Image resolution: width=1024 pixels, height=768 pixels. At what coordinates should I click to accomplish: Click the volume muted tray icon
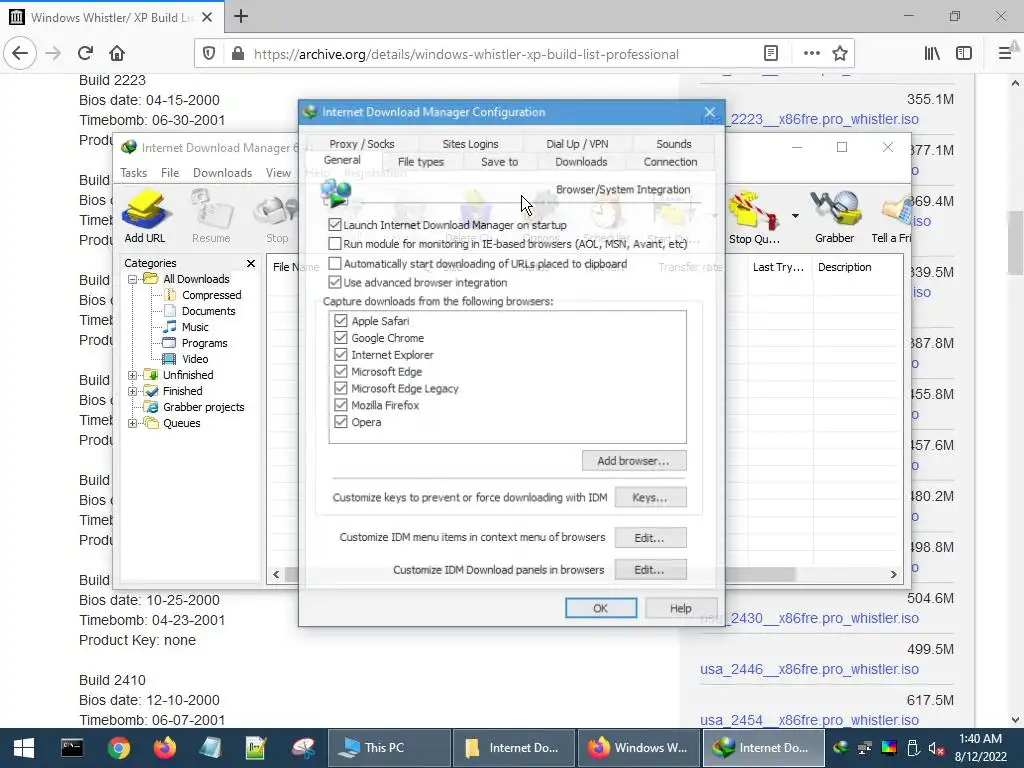coord(936,748)
